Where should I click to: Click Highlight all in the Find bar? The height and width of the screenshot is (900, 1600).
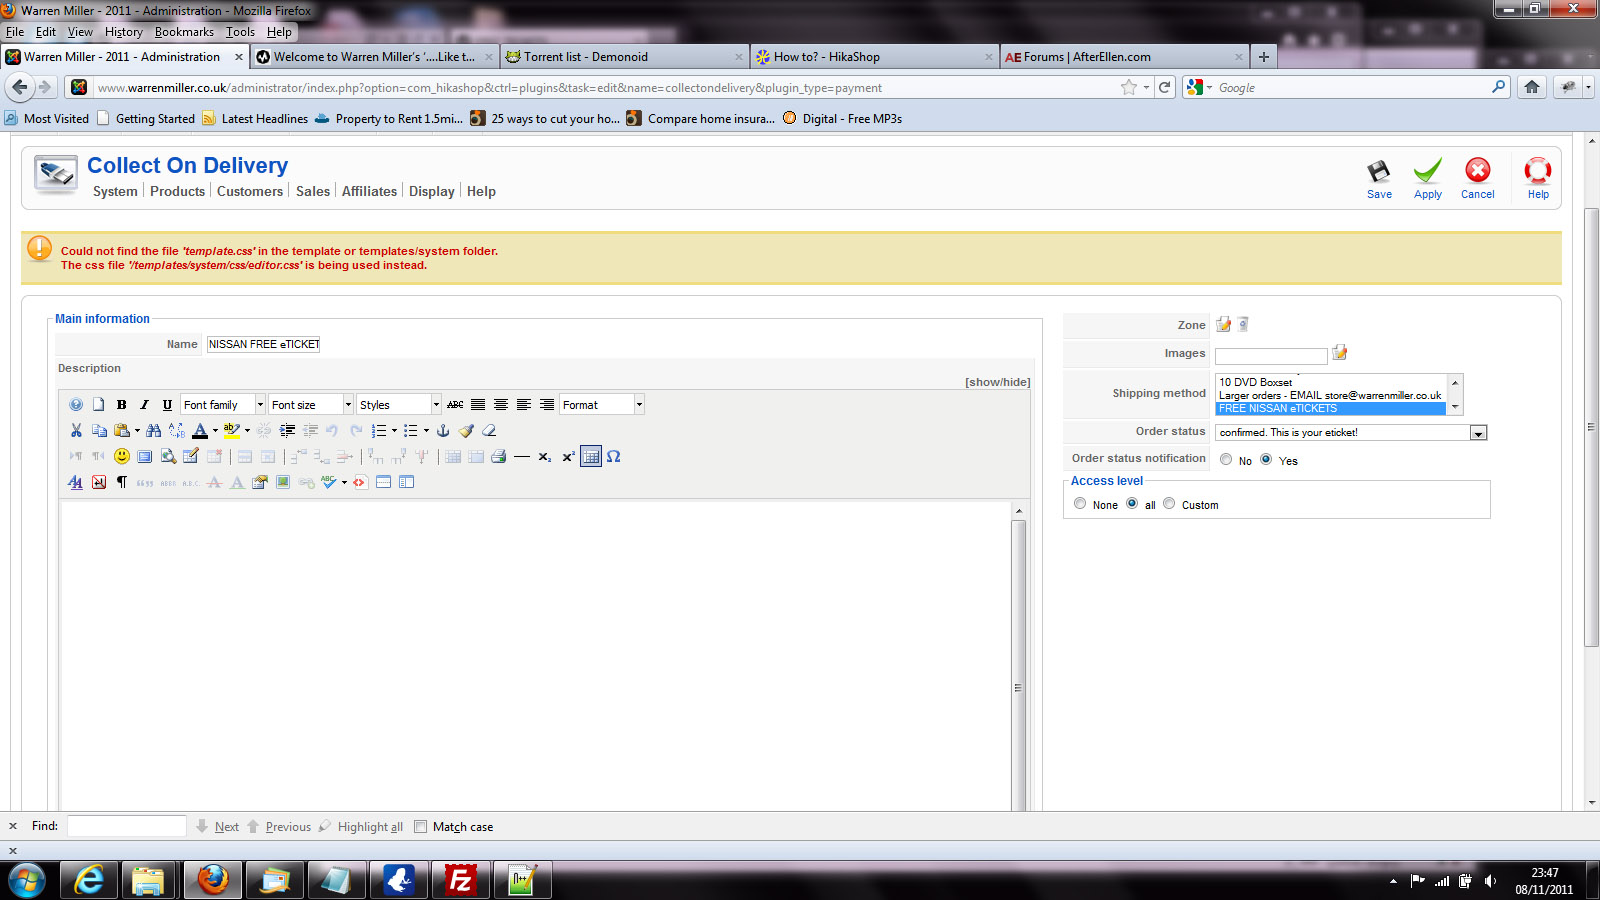pos(361,827)
